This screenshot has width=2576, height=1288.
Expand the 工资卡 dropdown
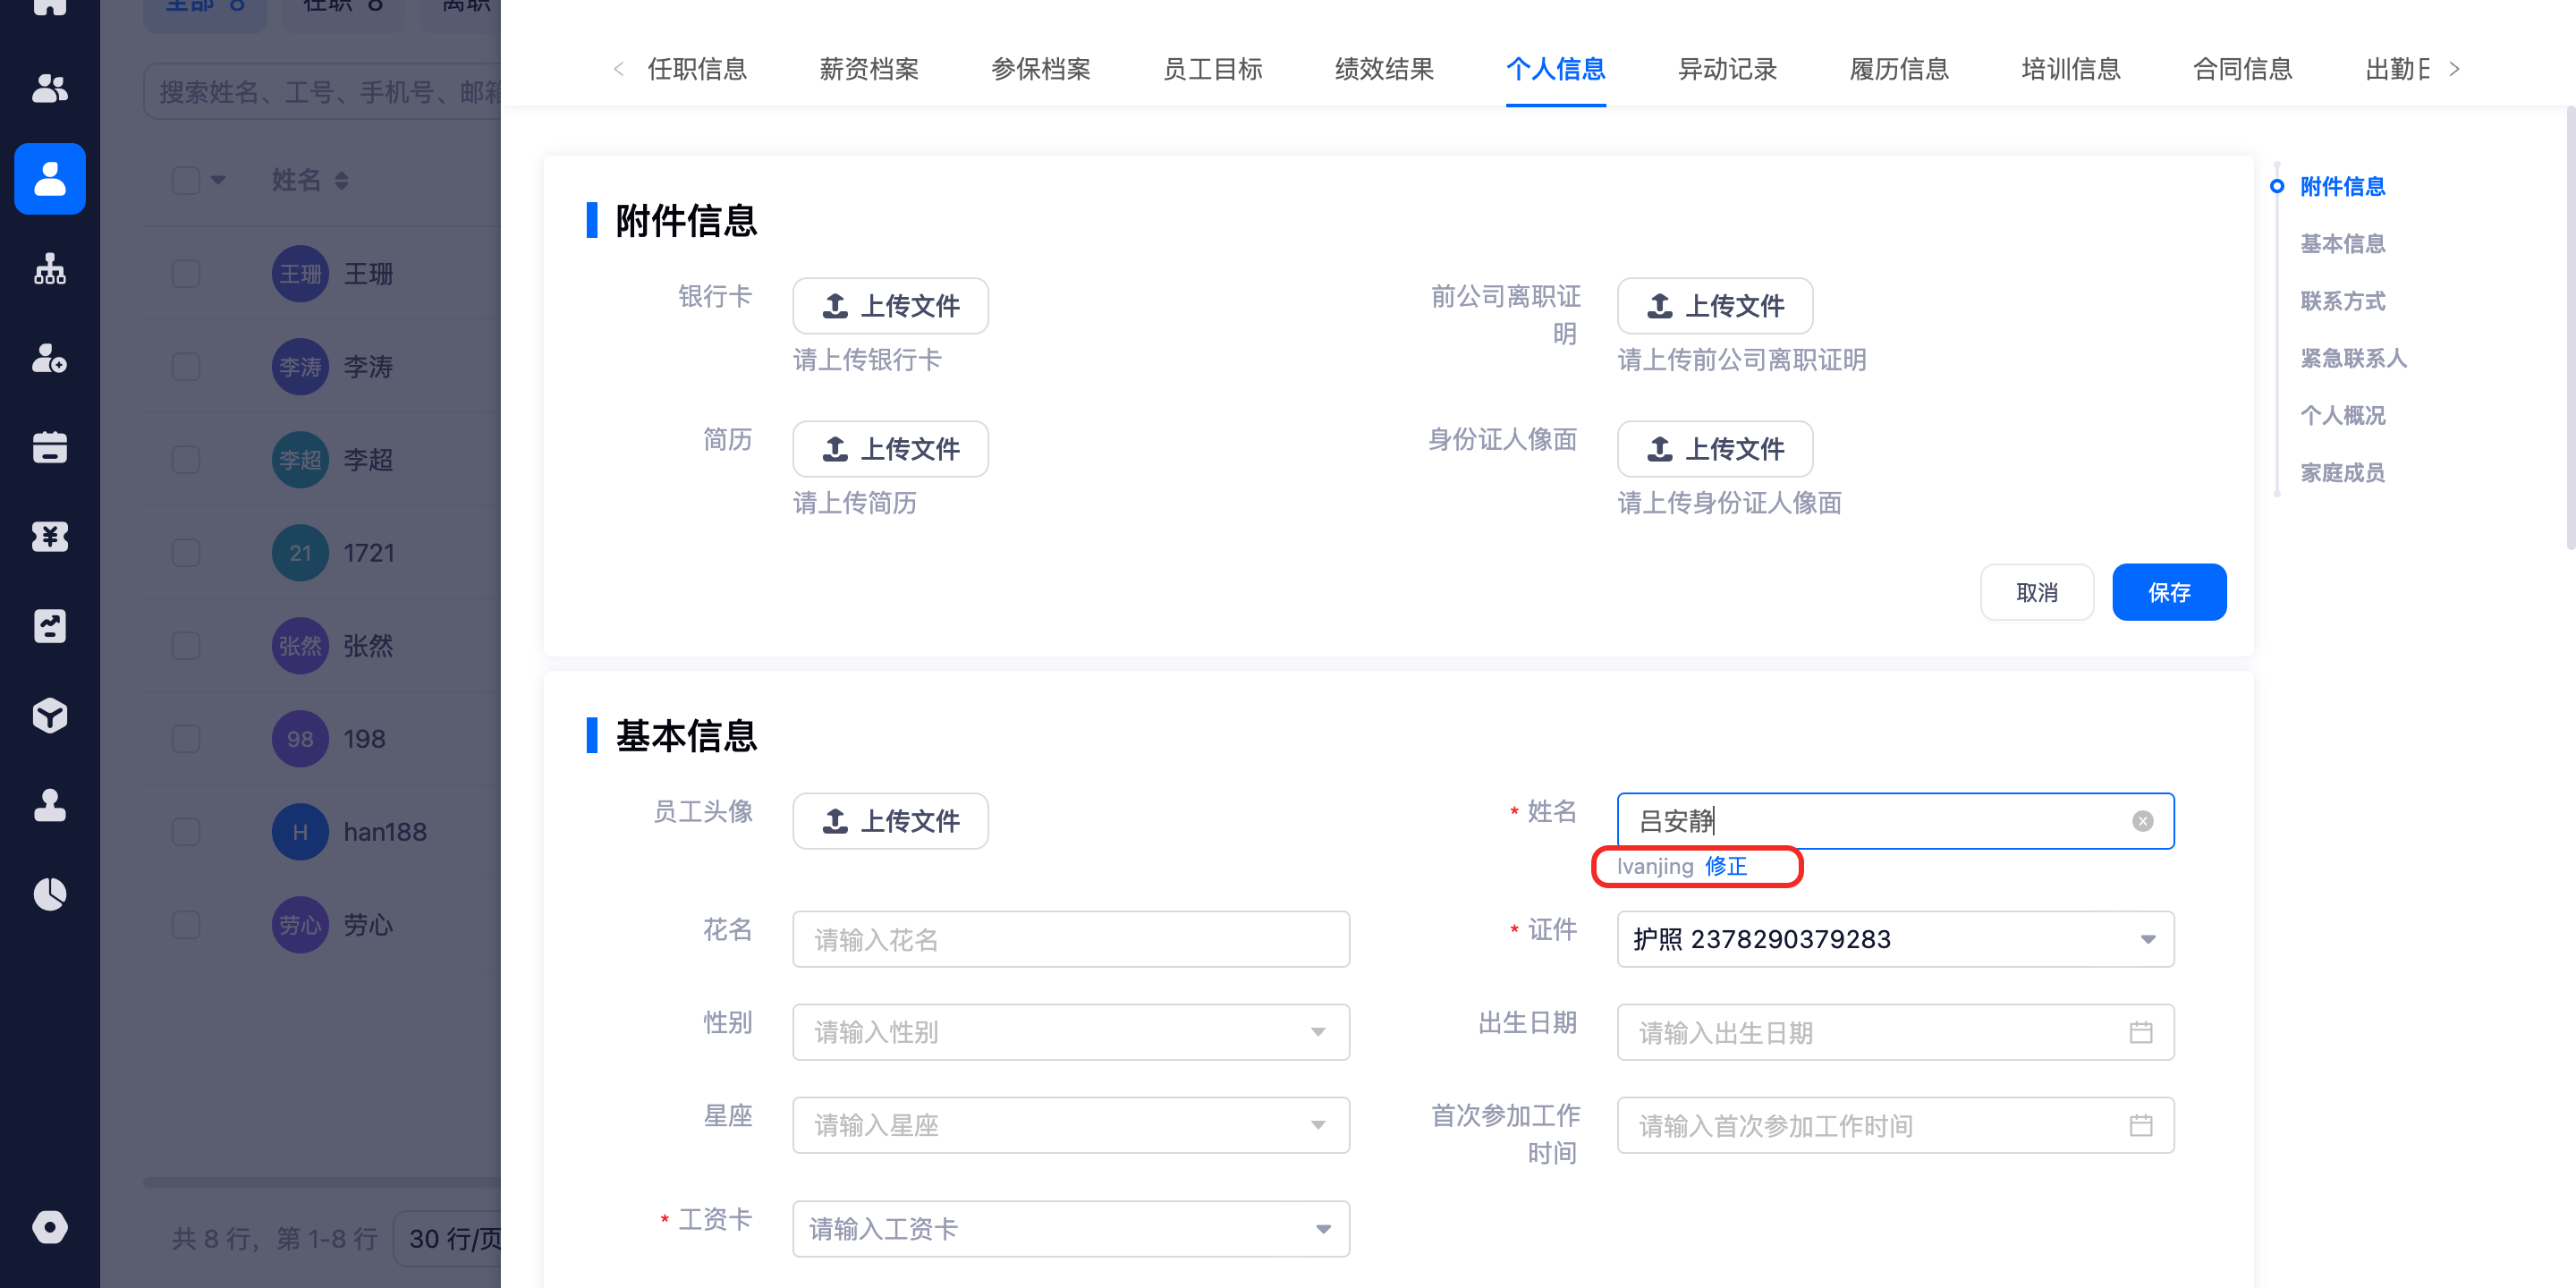[1070, 1228]
